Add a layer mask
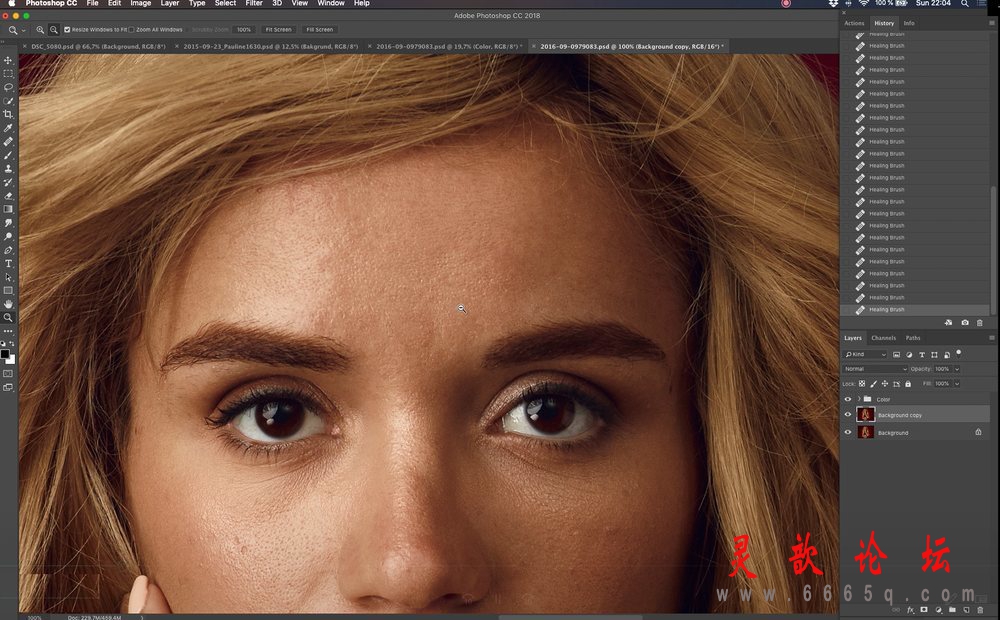The height and width of the screenshot is (620, 1000). coord(924,610)
